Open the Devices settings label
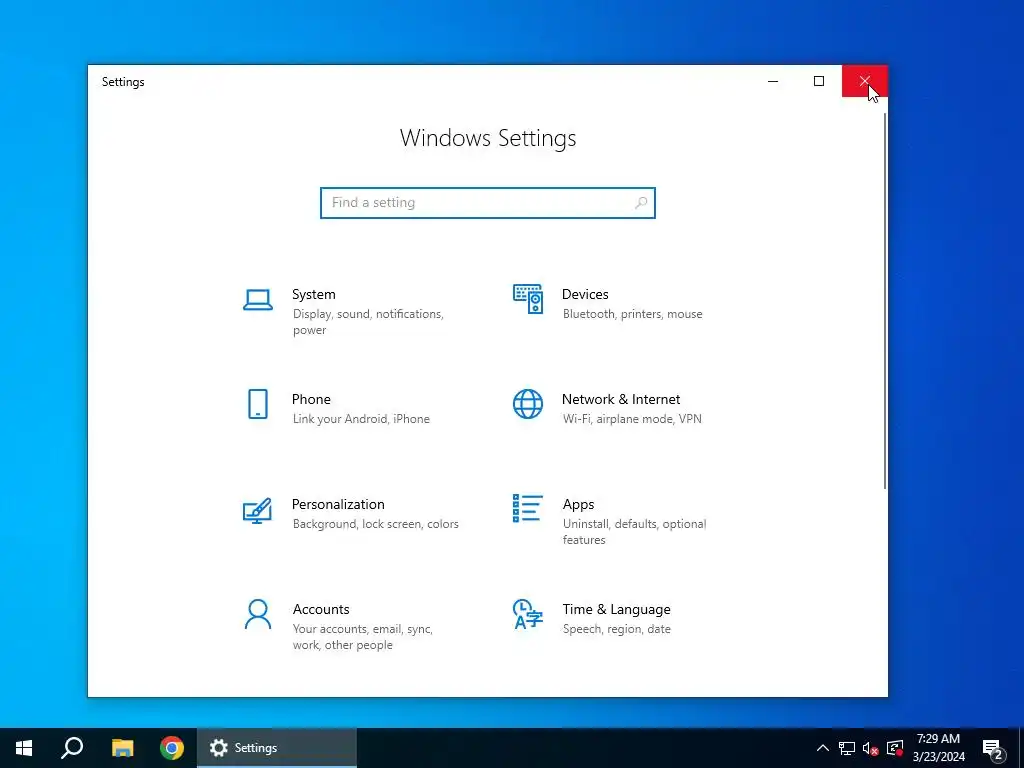The image size is (1024, 768). coord(585,295)
